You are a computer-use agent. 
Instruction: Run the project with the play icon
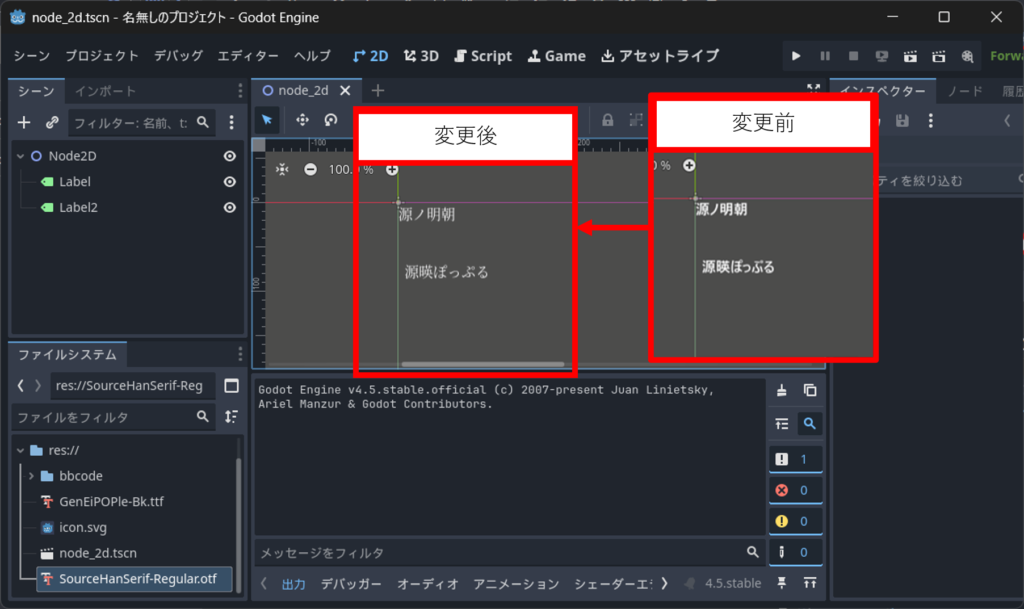pyautogui.click(x=796, y=56)
